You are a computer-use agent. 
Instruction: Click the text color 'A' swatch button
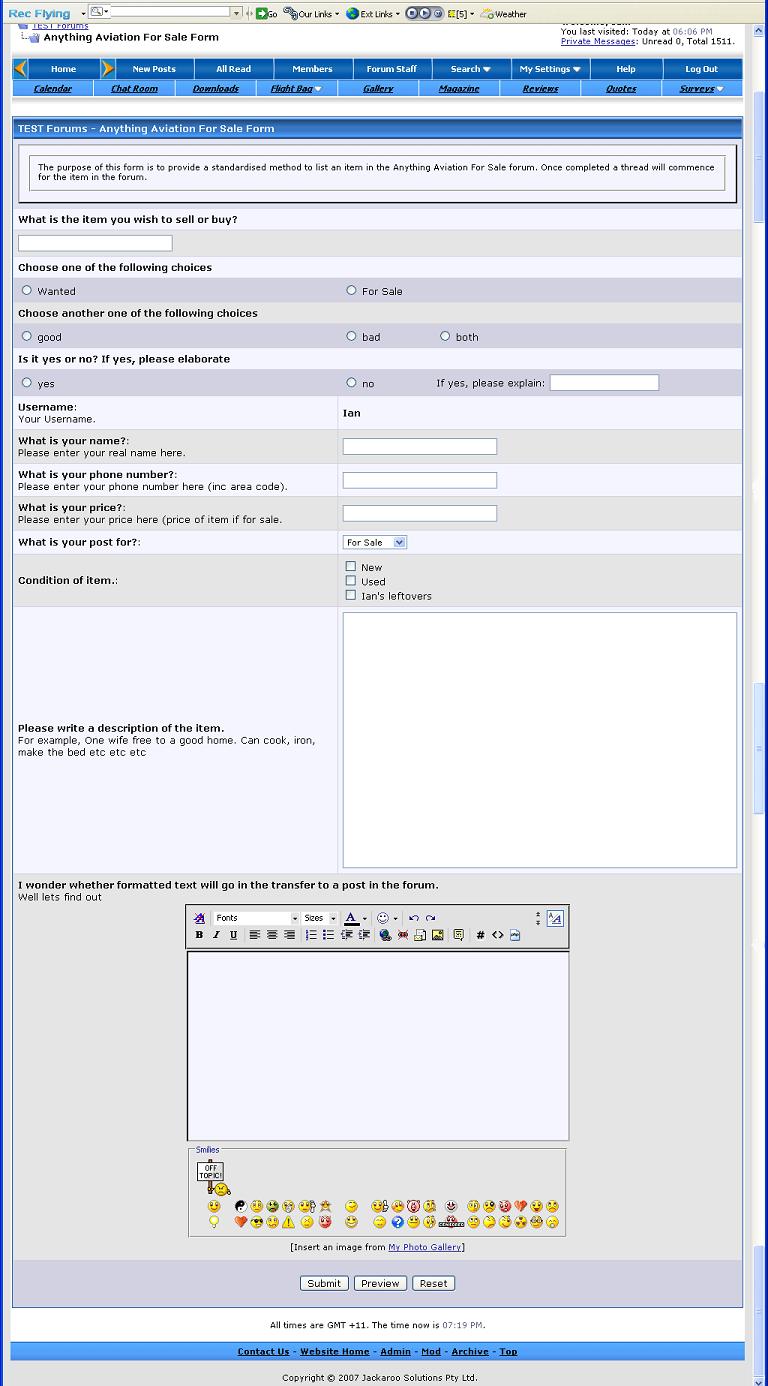coord(351,918)
